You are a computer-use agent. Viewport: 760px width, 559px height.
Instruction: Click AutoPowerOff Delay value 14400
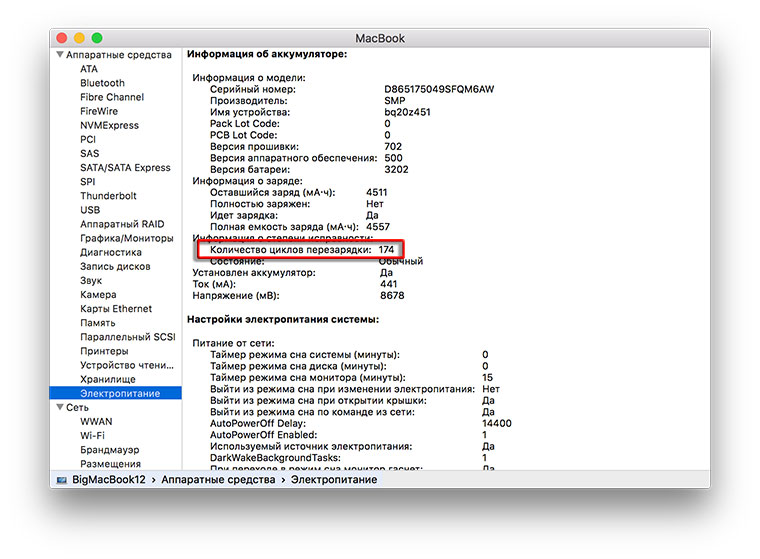coord(497,423)
